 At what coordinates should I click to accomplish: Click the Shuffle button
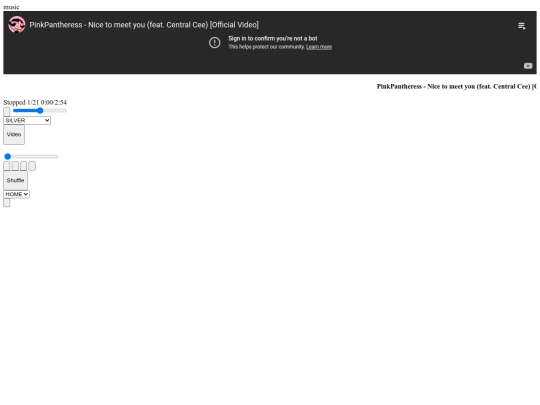coord(15,180)
